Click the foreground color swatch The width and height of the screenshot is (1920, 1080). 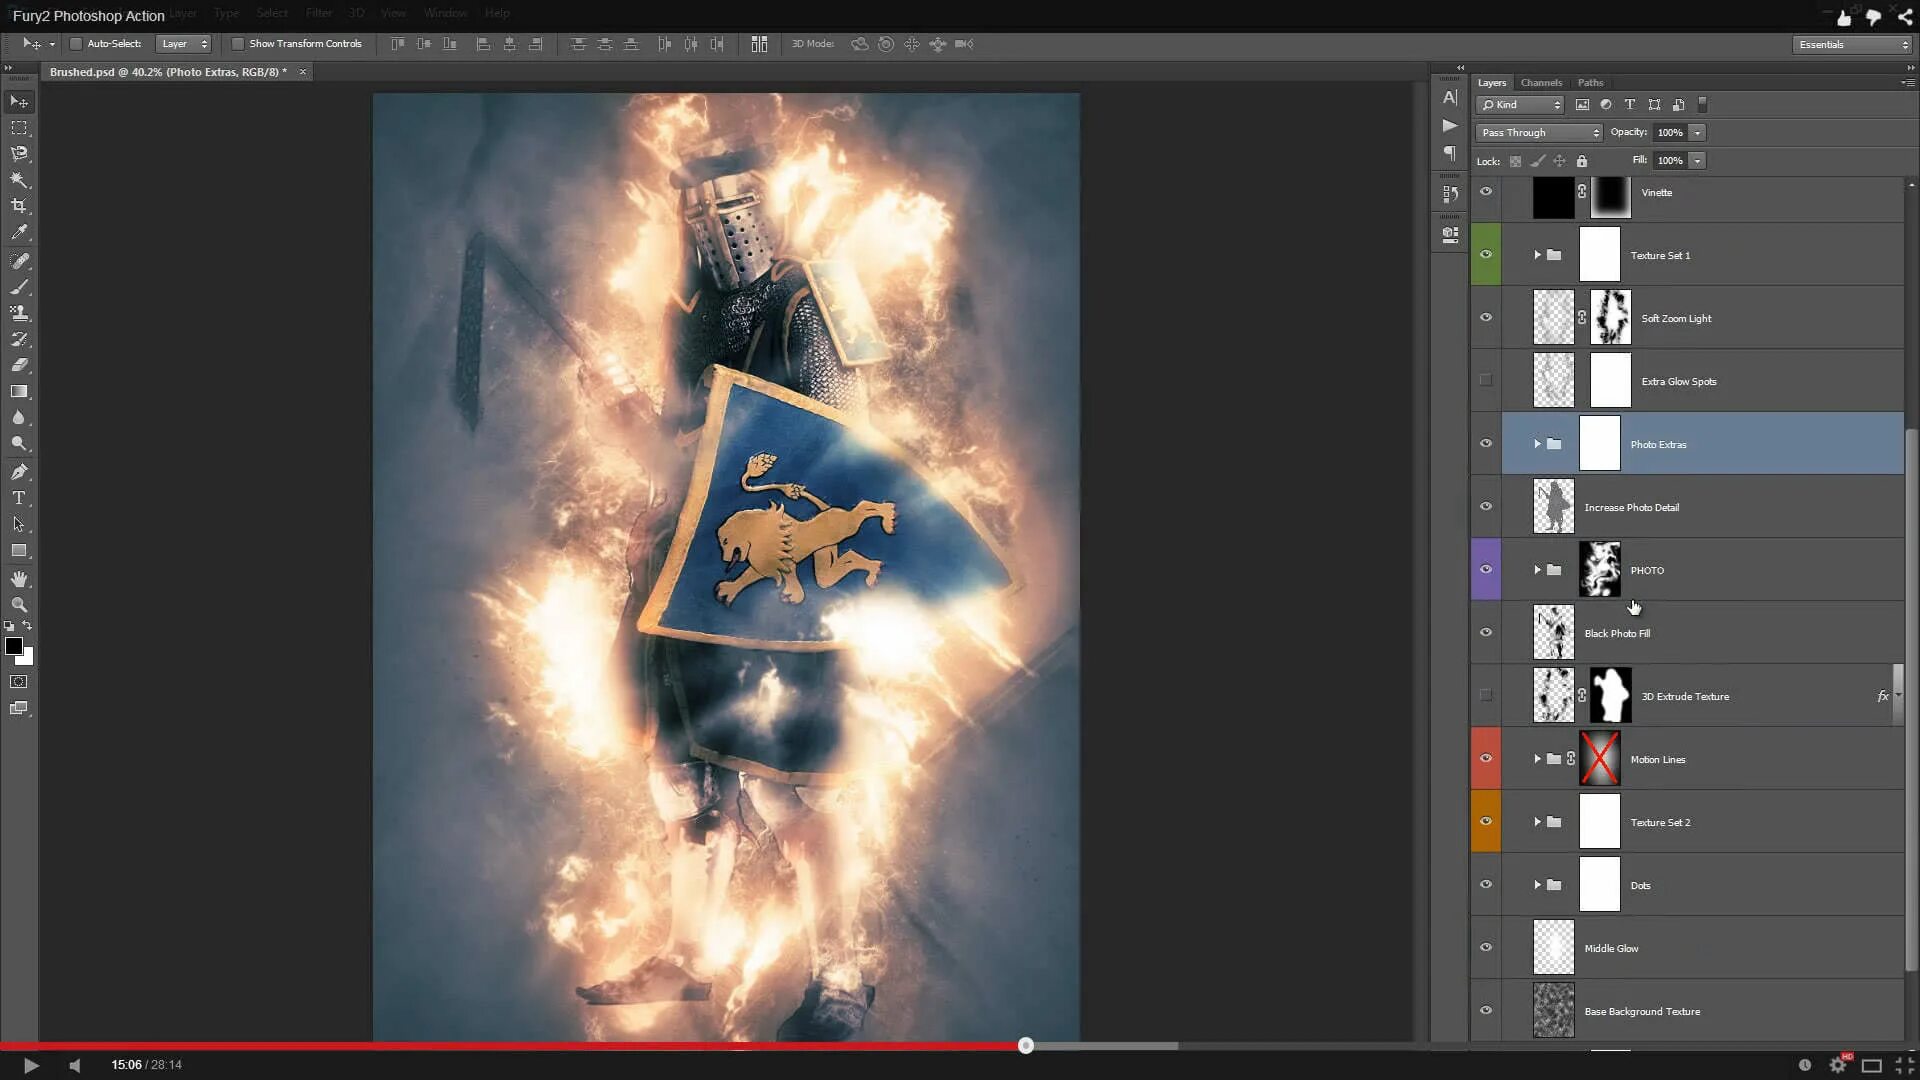(14, 647)
